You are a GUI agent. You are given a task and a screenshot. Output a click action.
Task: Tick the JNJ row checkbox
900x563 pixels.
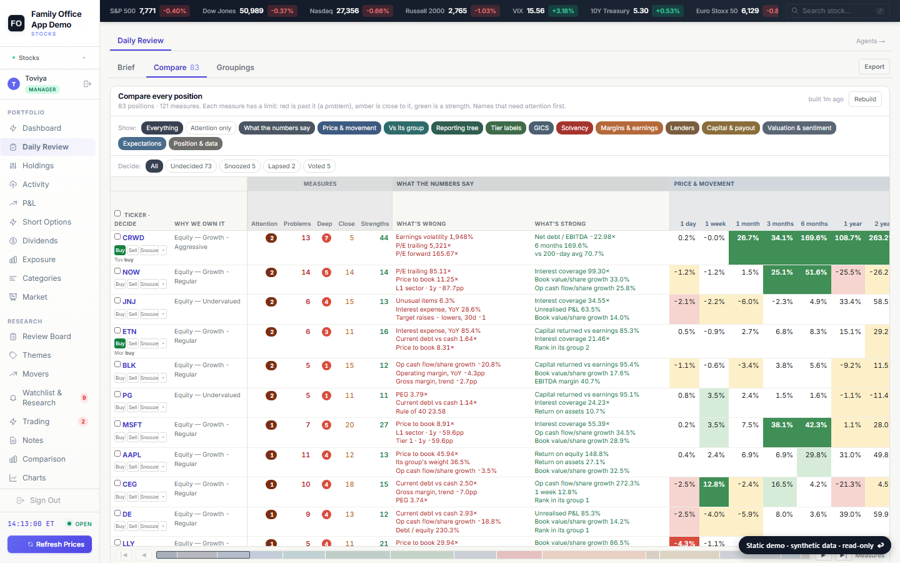pos(118,300)
